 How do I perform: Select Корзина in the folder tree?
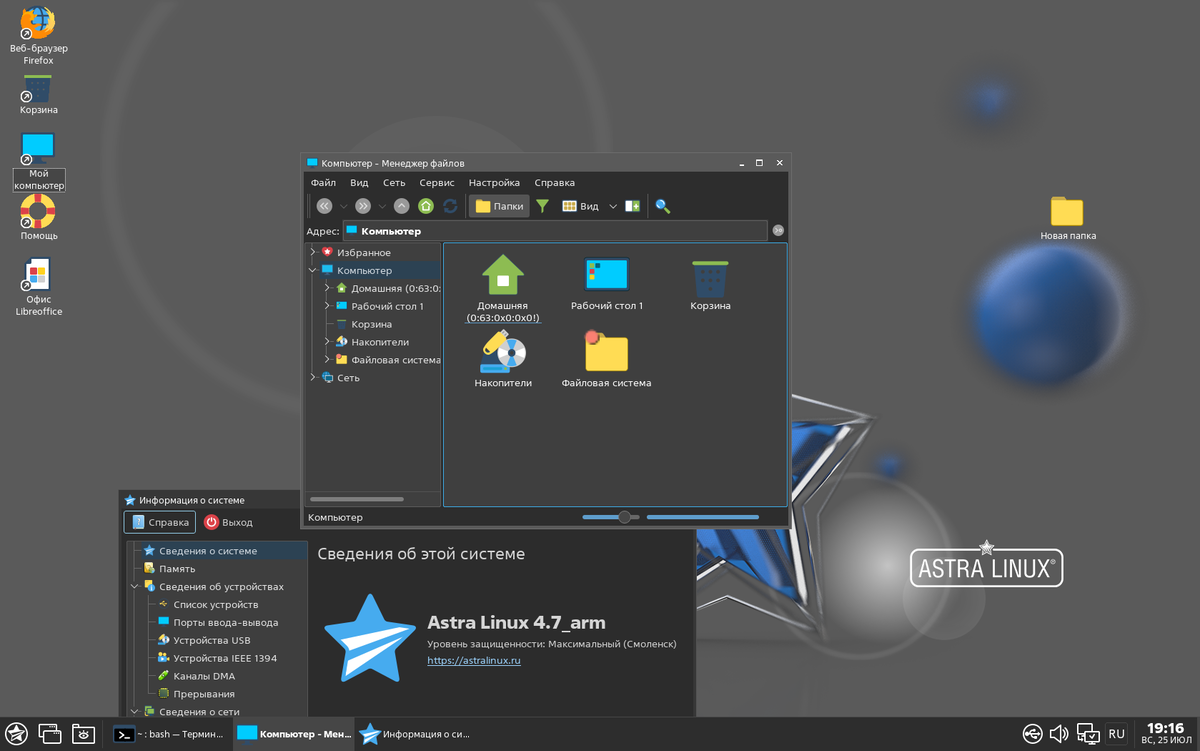pyautogui.click(x=371, y=324)
